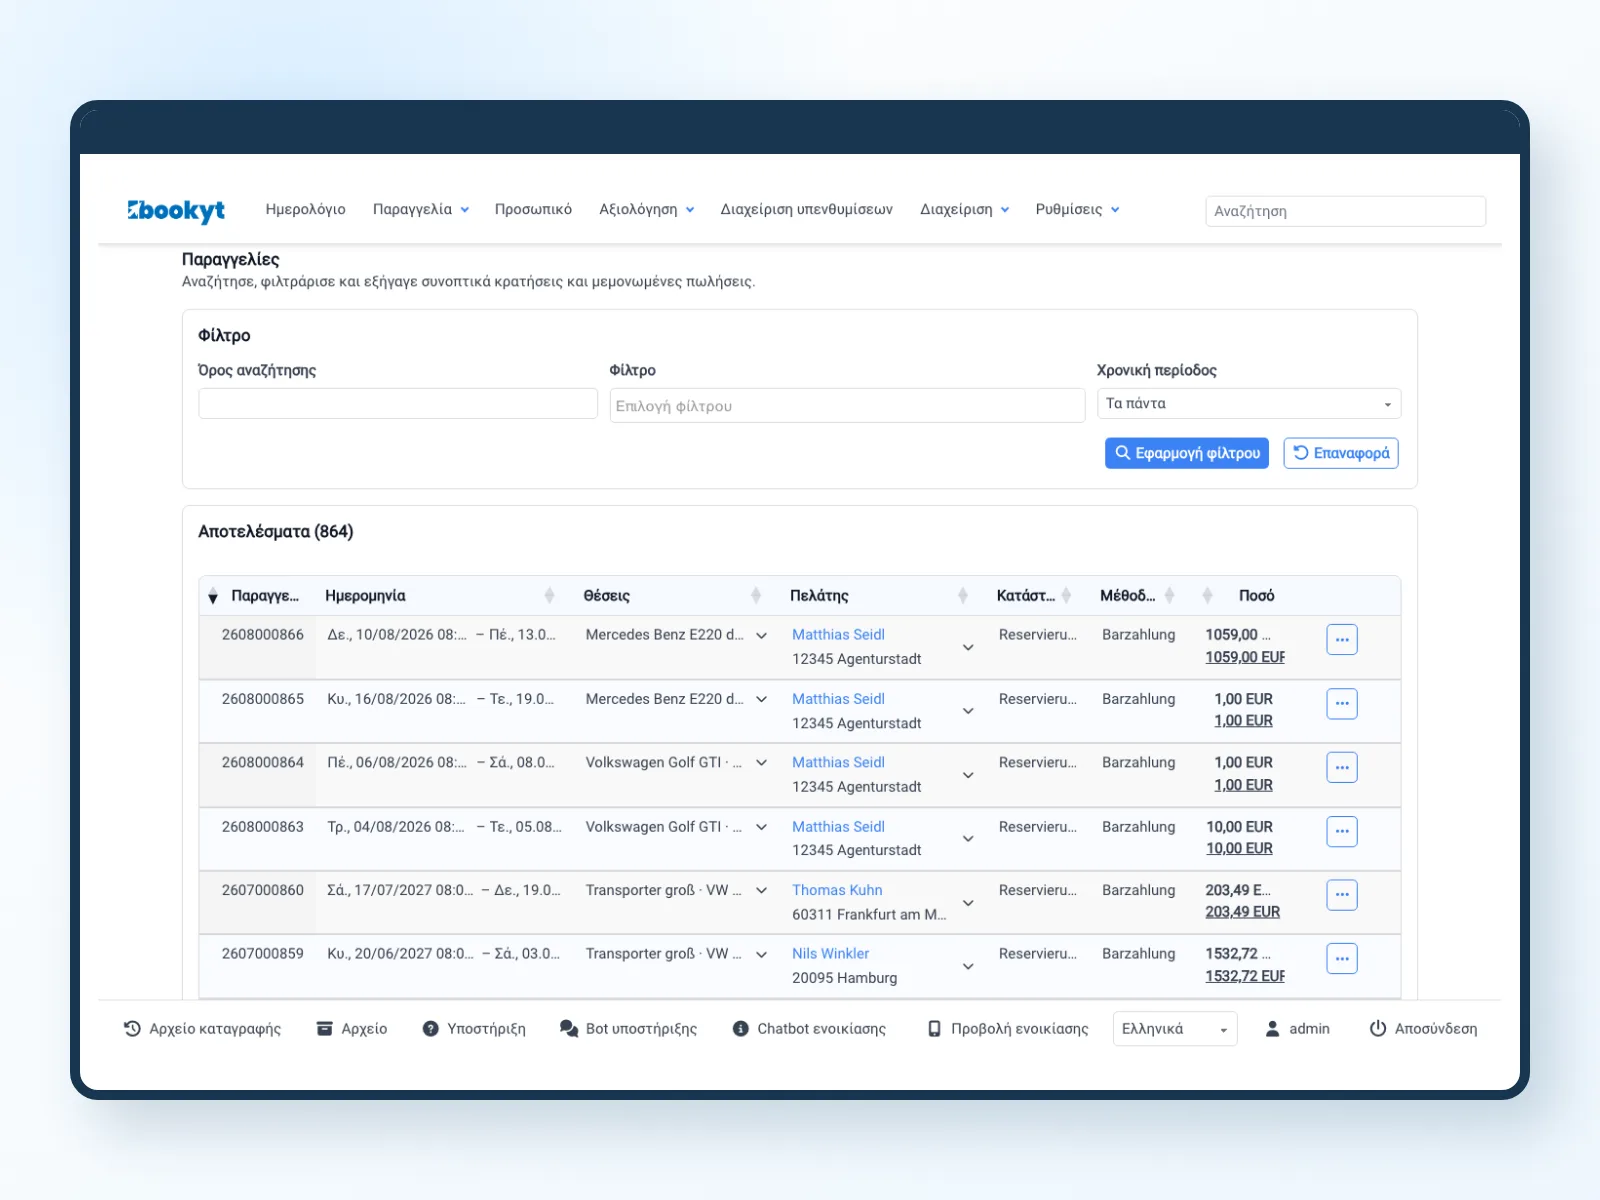The width and height of the screenshot is (1600, 1200).
Task: Open actions menu for order 2608000863
Action: (x=1342, y=831)
